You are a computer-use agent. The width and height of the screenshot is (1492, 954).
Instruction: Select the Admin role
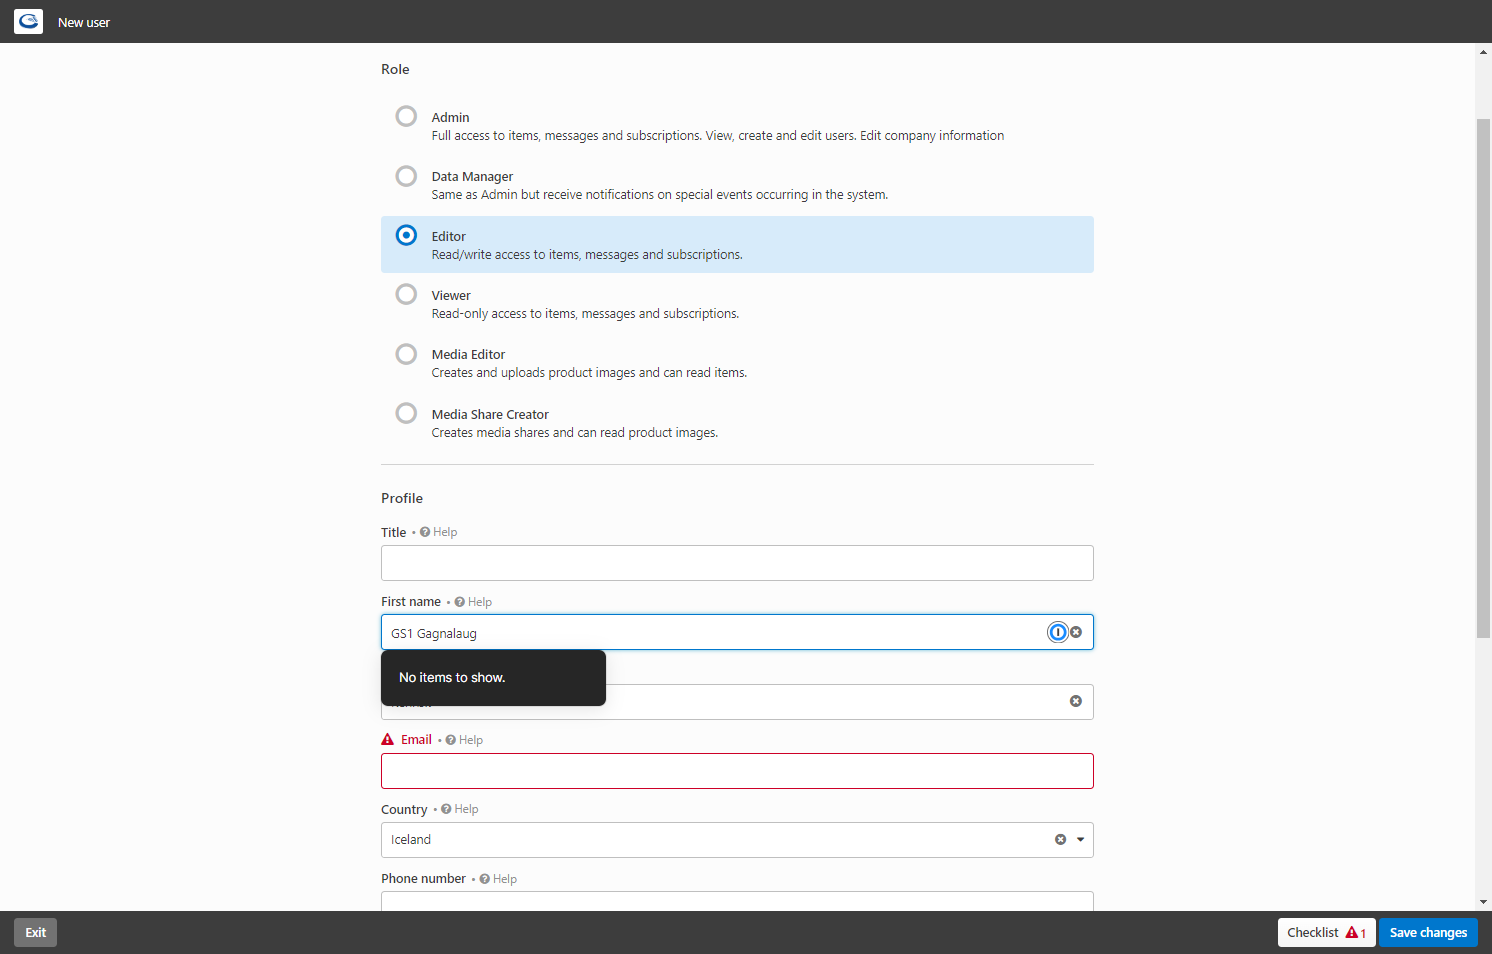click(406, 116)
